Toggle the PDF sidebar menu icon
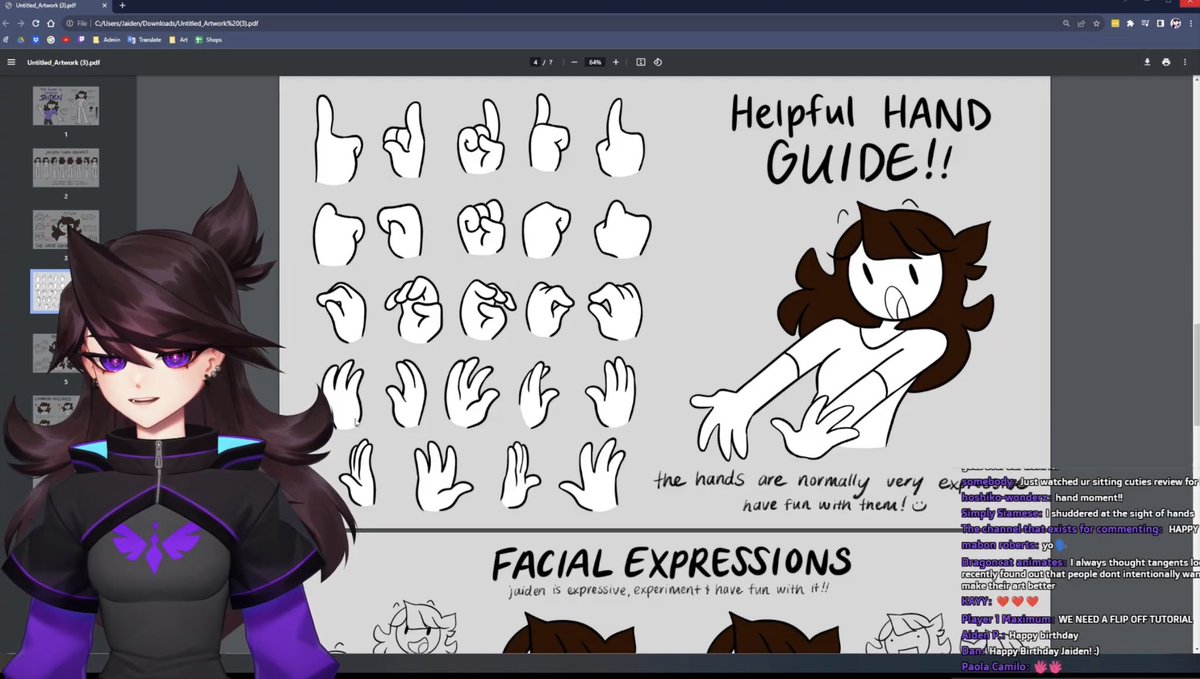The height and width of the screenshot is (679, 1200). point(11,62)
